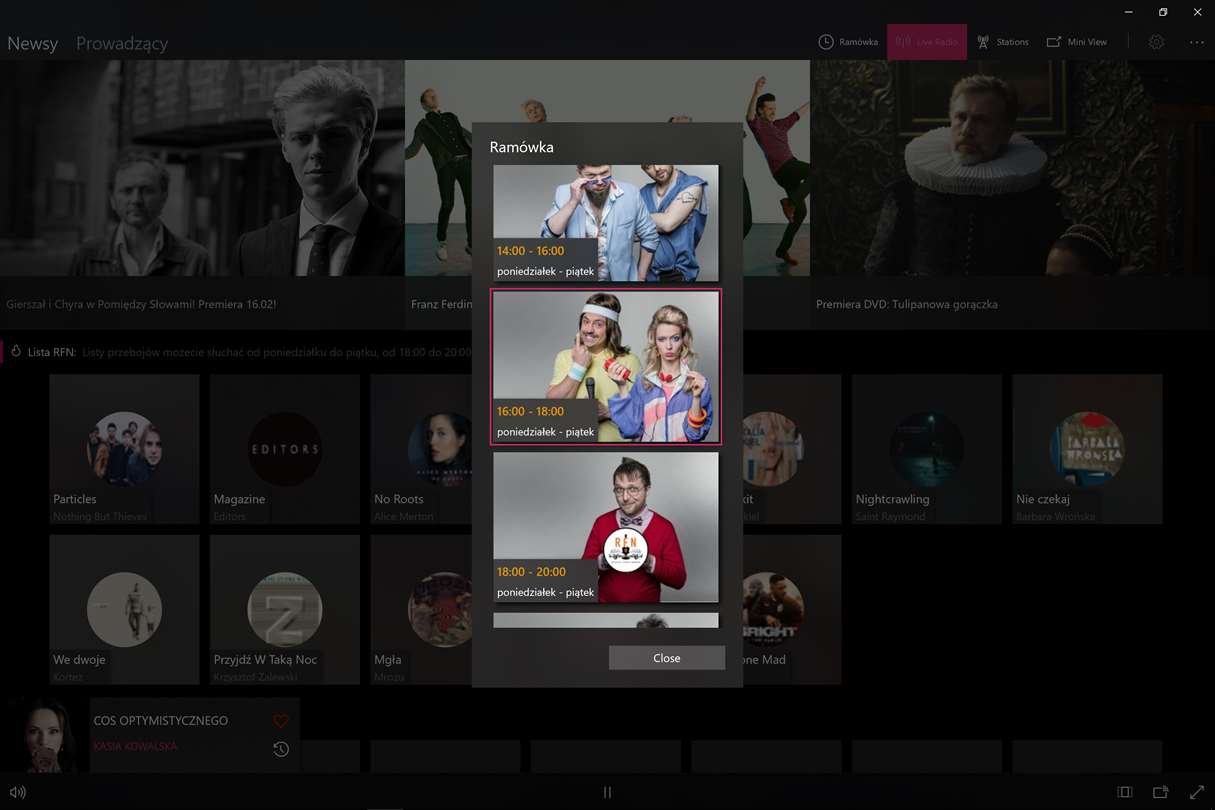Viewport: 1215px width, 810px height.
Task: Open the Franz Ferdinand news tile
Action: click(438, 195)
